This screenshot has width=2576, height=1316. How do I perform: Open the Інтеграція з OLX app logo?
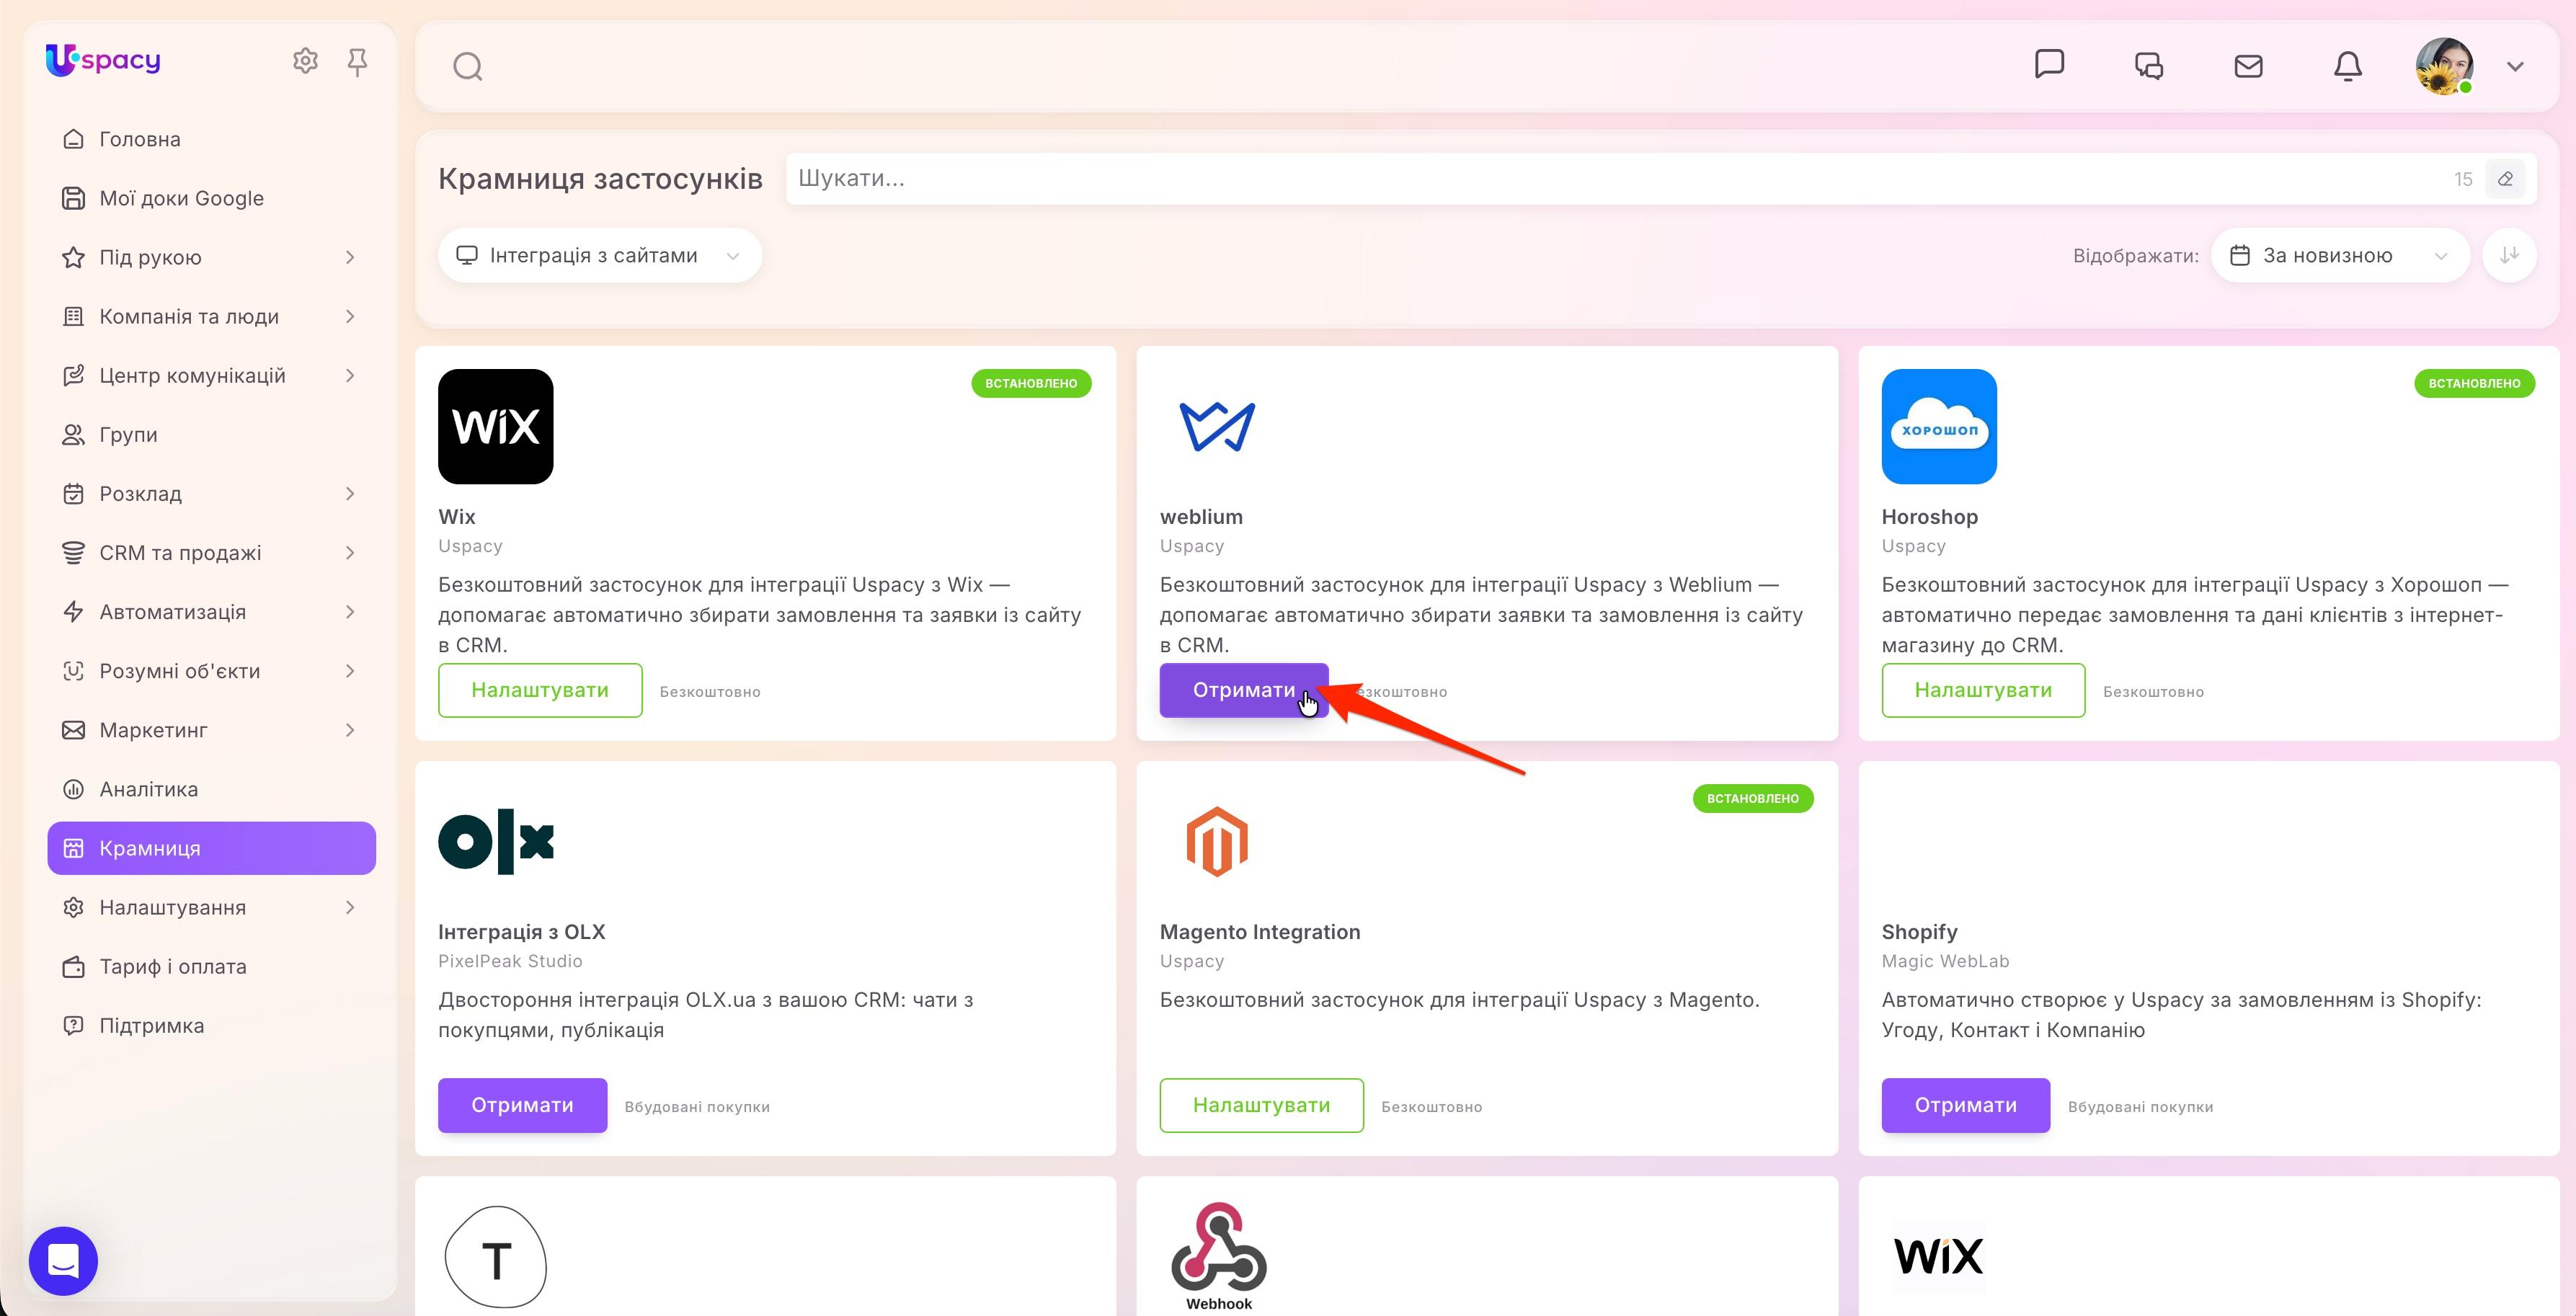click(496, 842)
